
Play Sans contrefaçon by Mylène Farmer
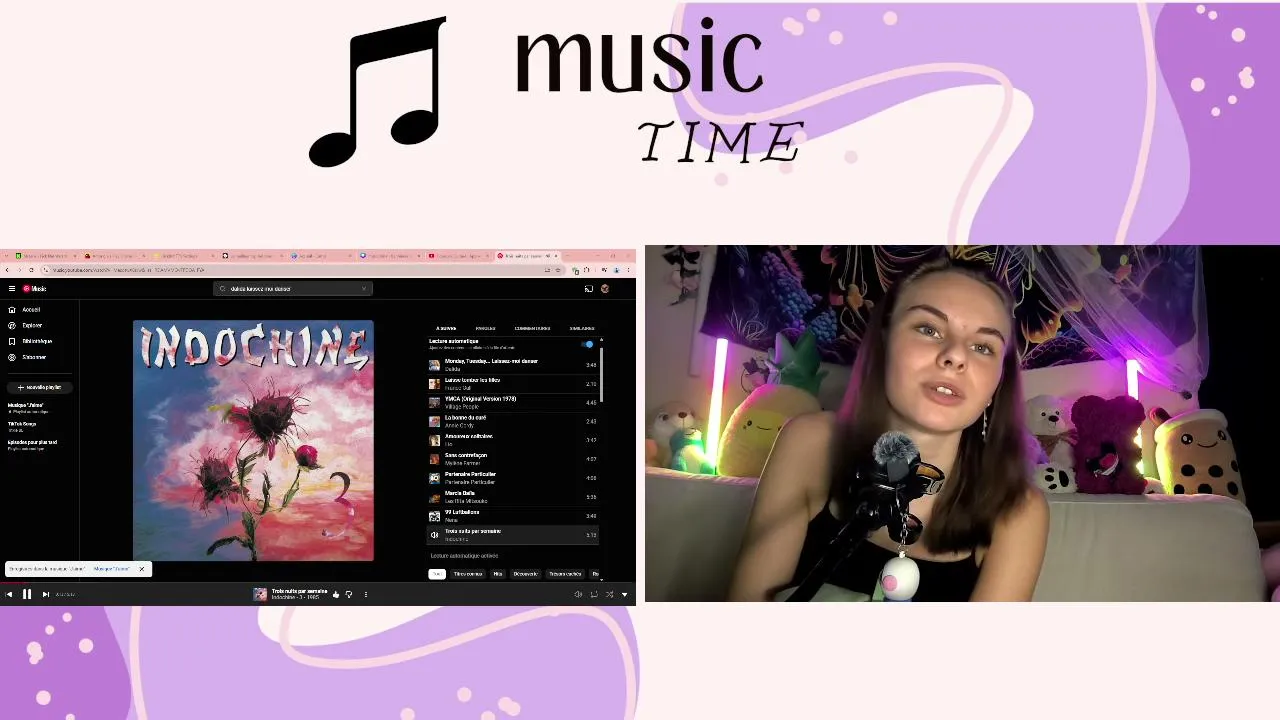click(x=513, y=459)
